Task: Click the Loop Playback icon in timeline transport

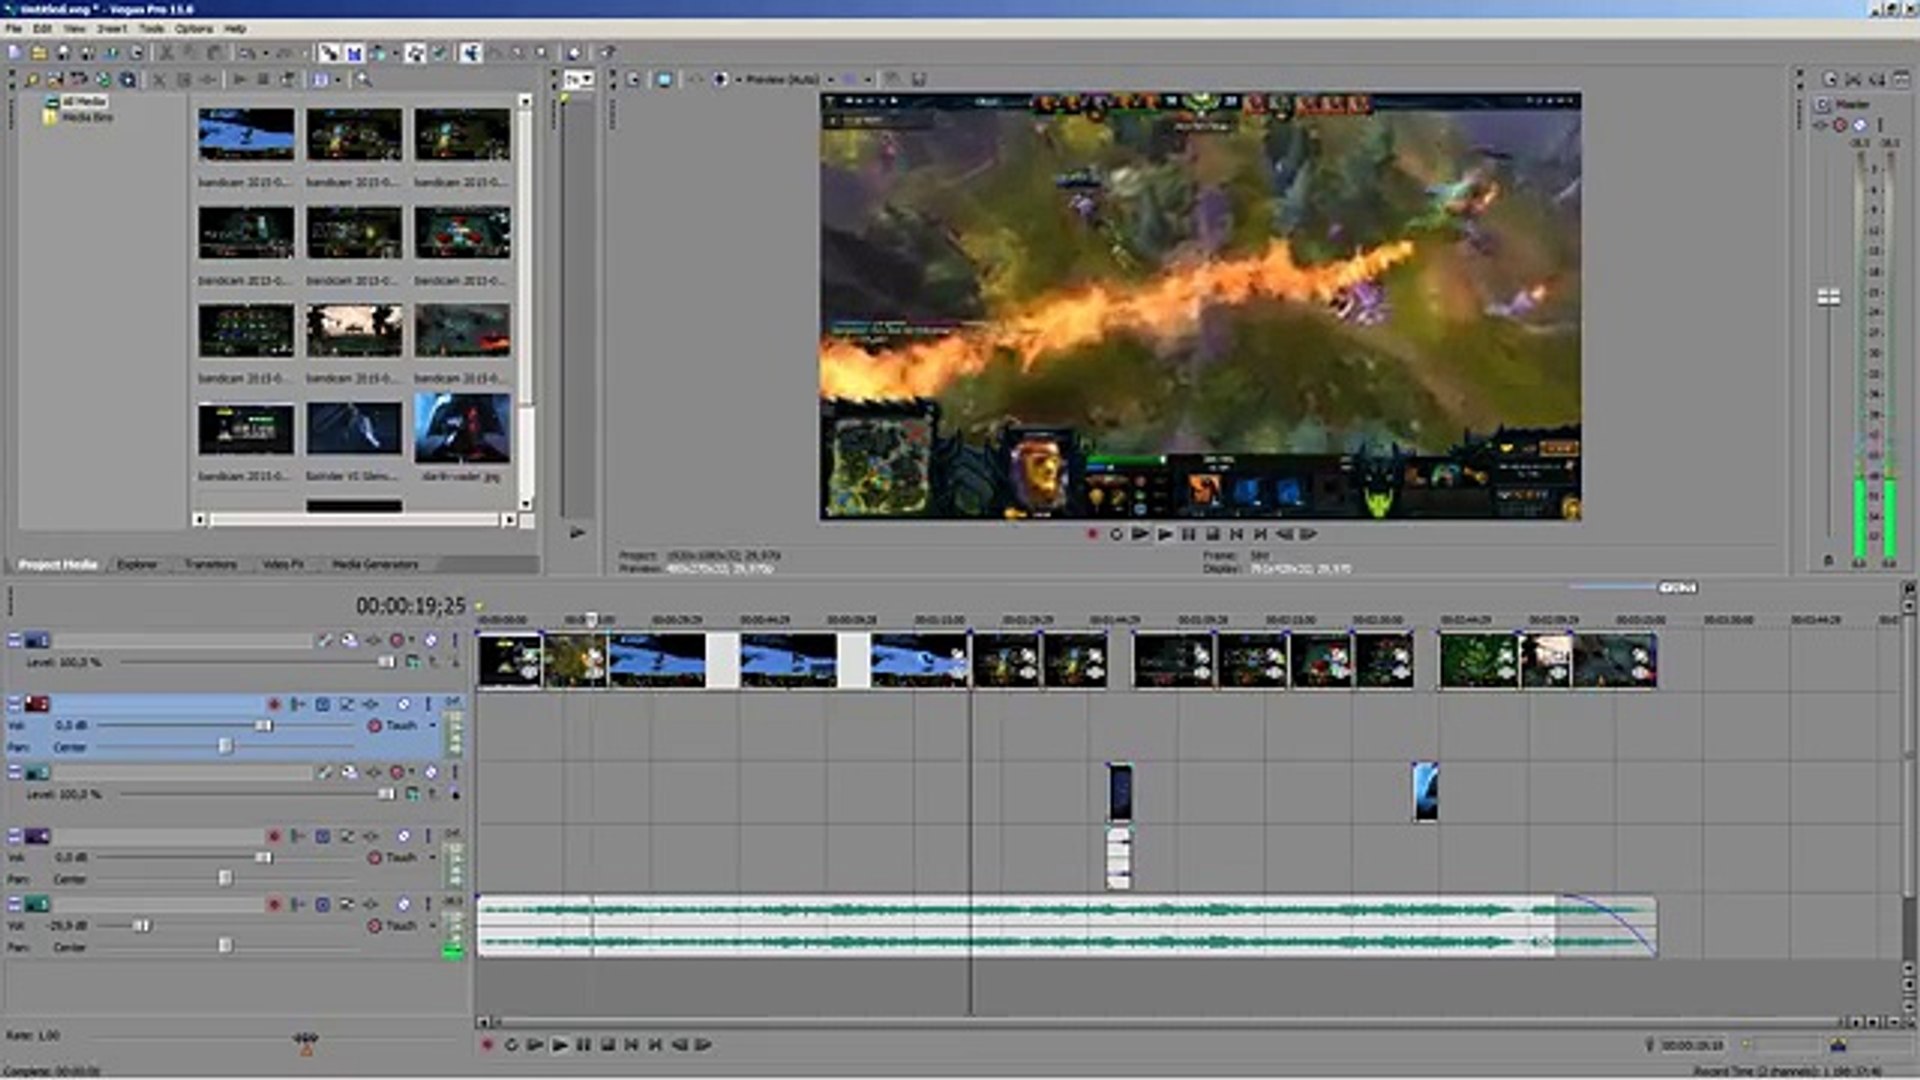Action: (511, 1045)
